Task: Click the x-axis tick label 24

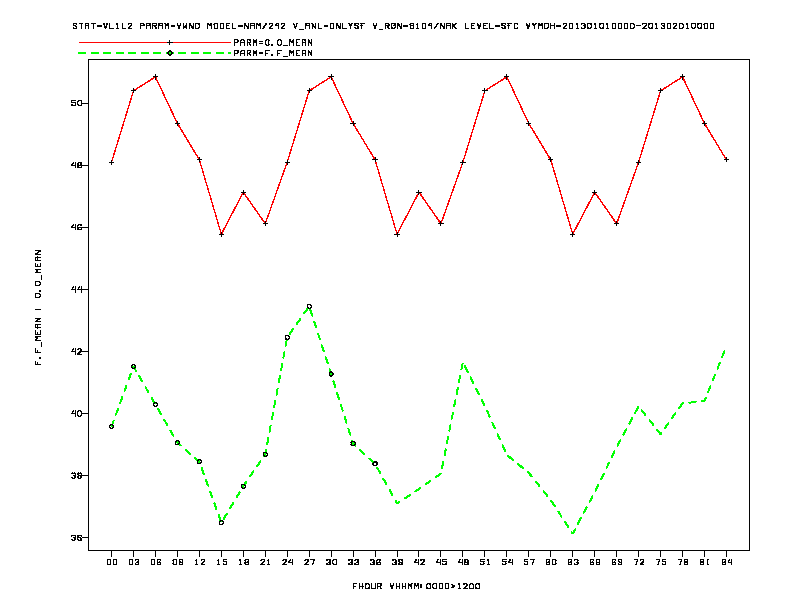Action: [287, 562]
